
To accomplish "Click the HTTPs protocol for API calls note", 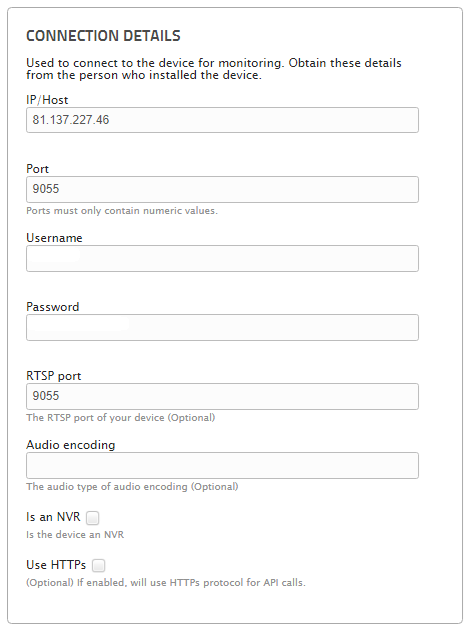I will [166, 583].
